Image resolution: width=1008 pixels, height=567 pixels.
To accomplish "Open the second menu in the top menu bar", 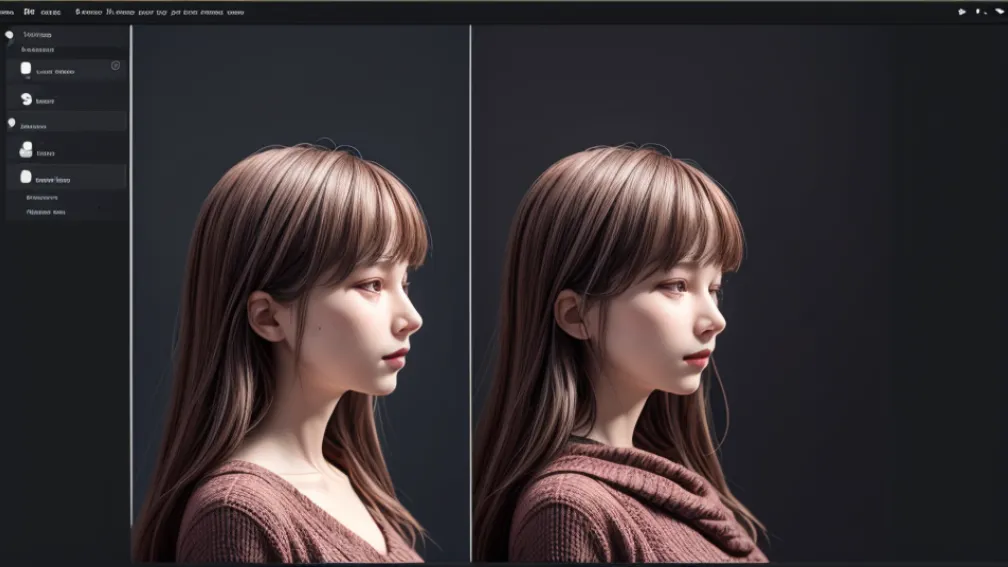I will pos(29,12).
